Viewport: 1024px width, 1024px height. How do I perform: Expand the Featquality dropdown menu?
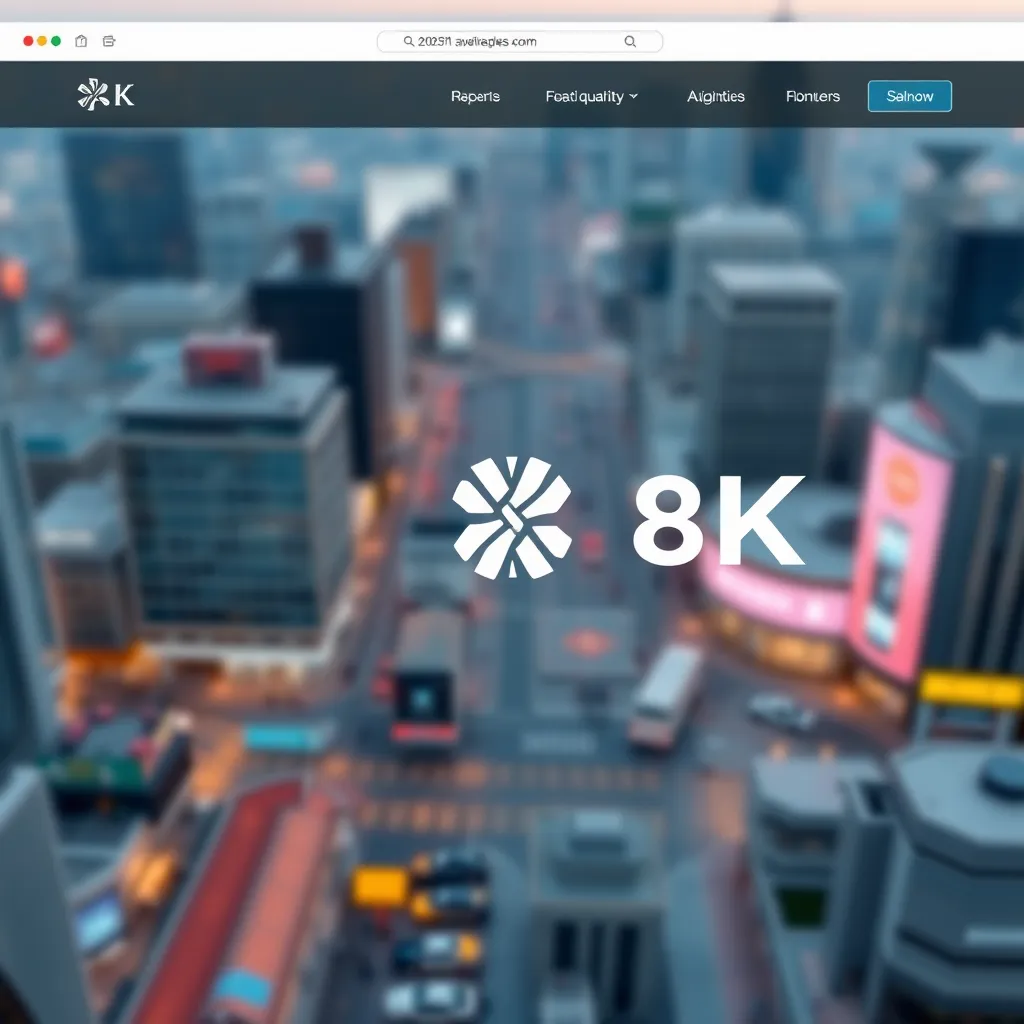point(585,96)
